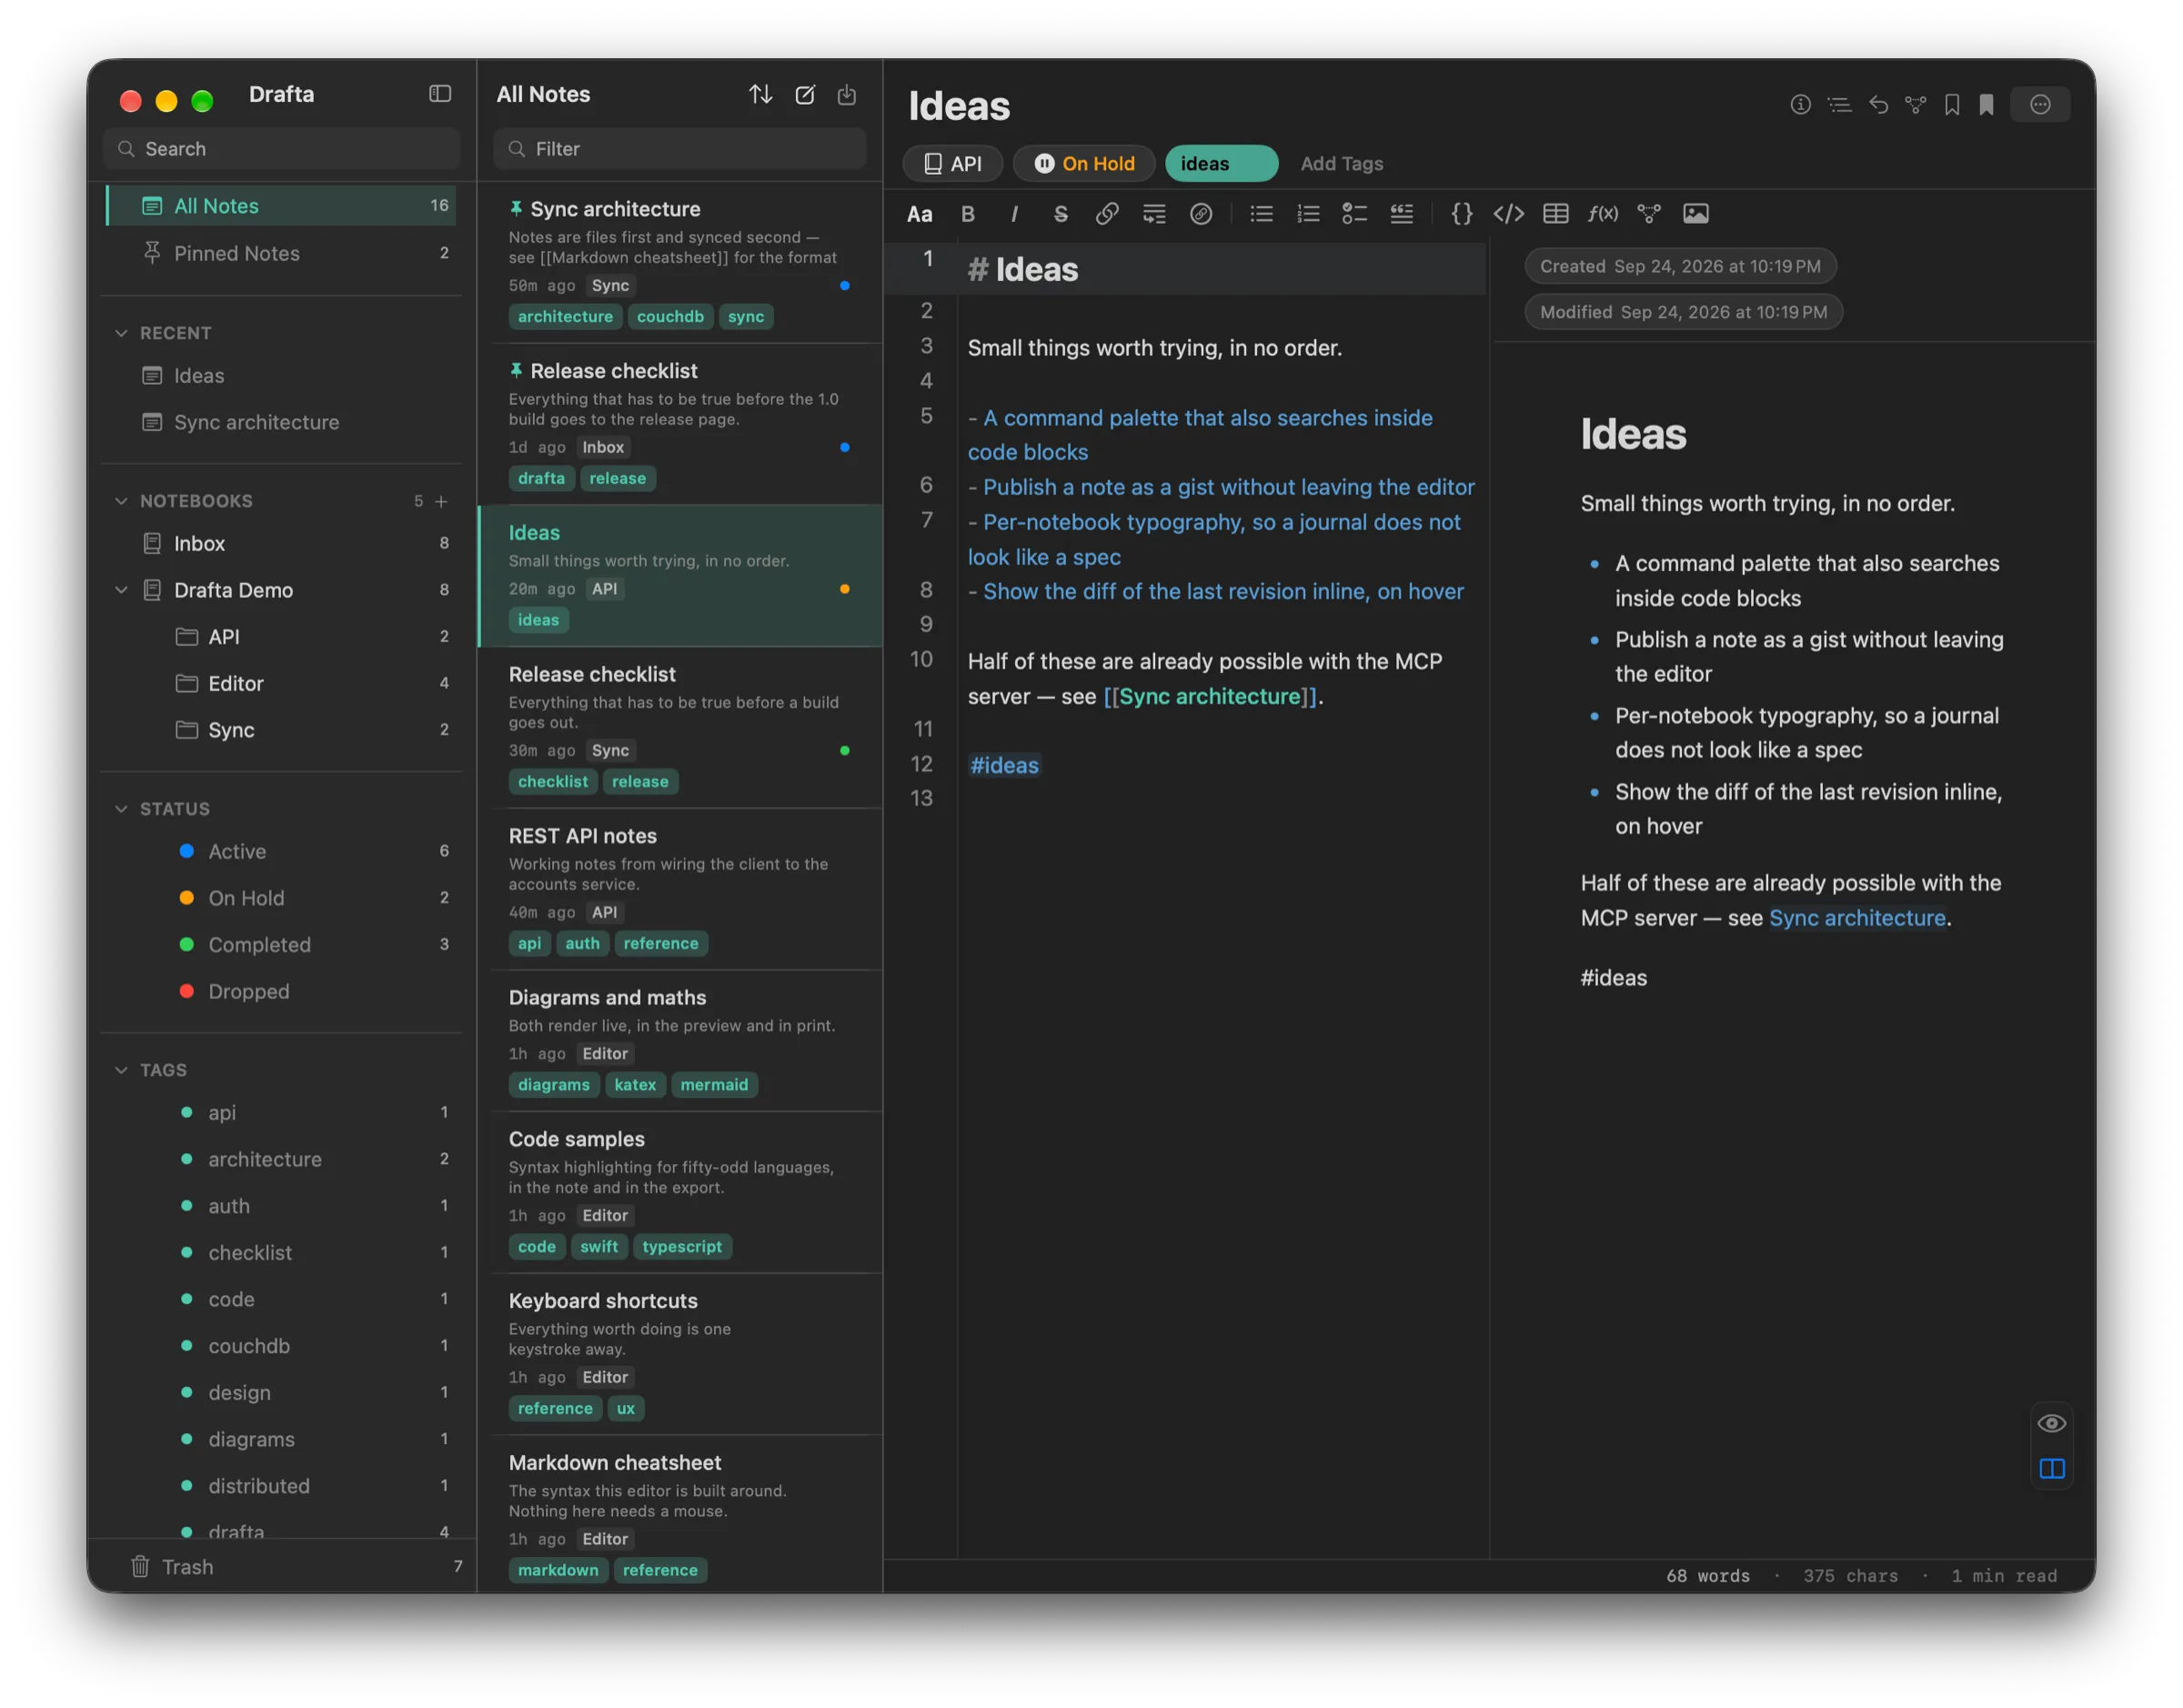Open the On Hold status pill
The image size is (2183, 1708).
coord(1084,164)
